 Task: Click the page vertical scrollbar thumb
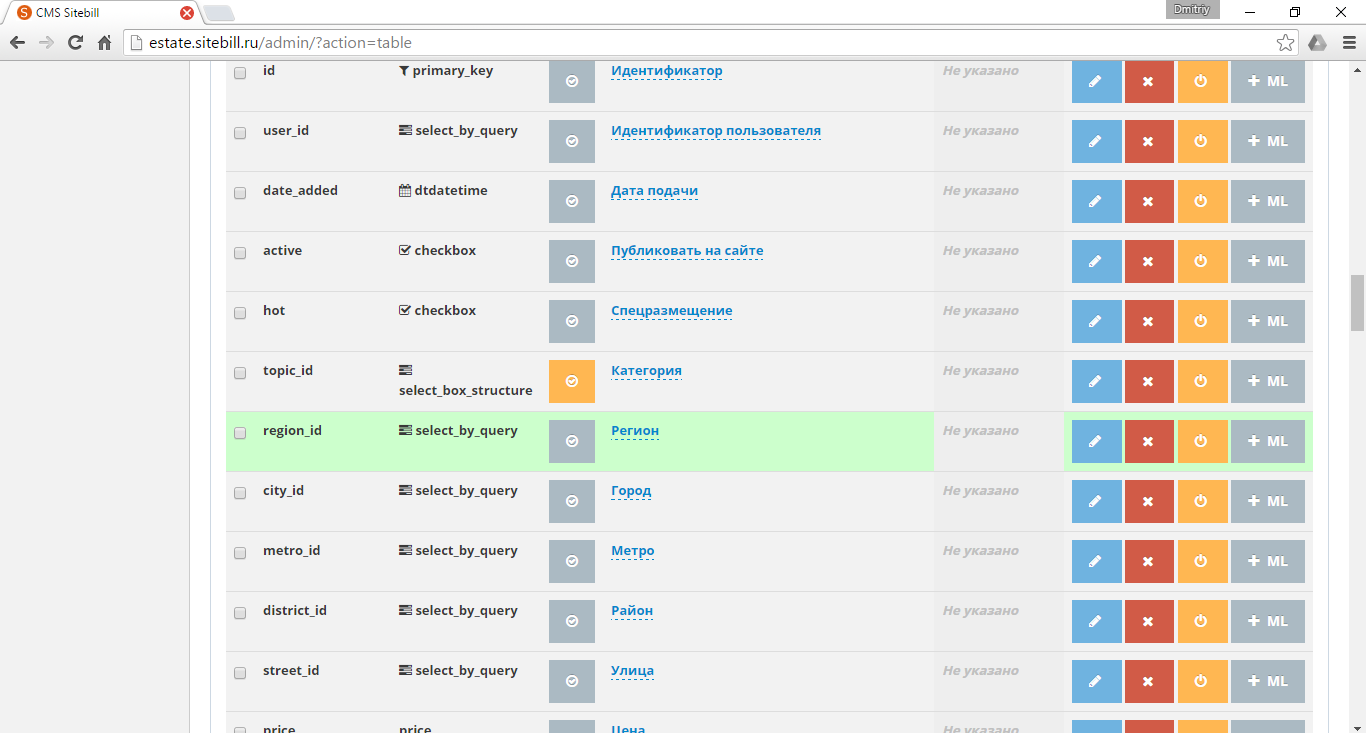1357,303
